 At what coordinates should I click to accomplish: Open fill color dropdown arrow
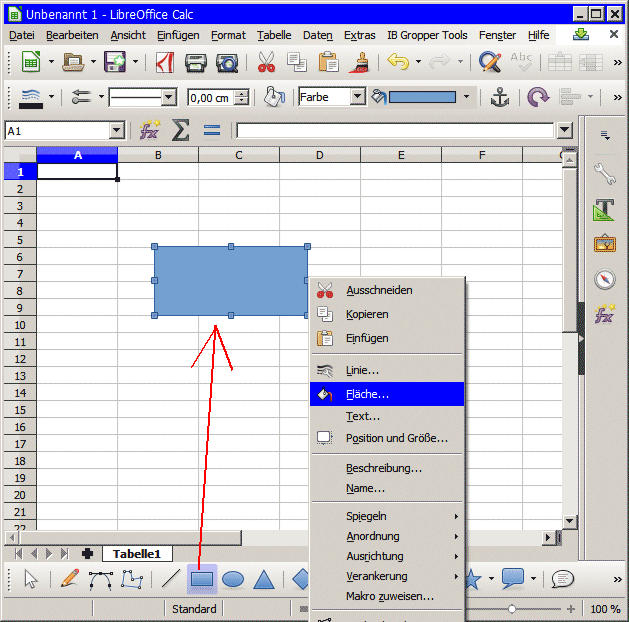pyautogui.click(x=466, y=97)
